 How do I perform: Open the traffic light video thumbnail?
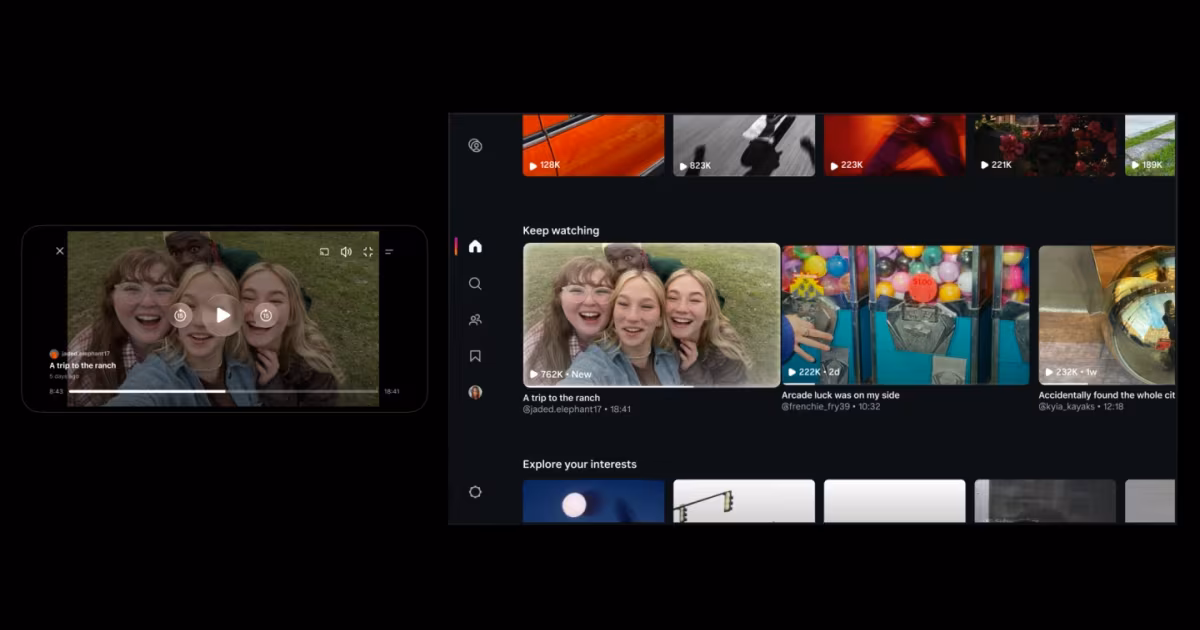click(744, 501)
